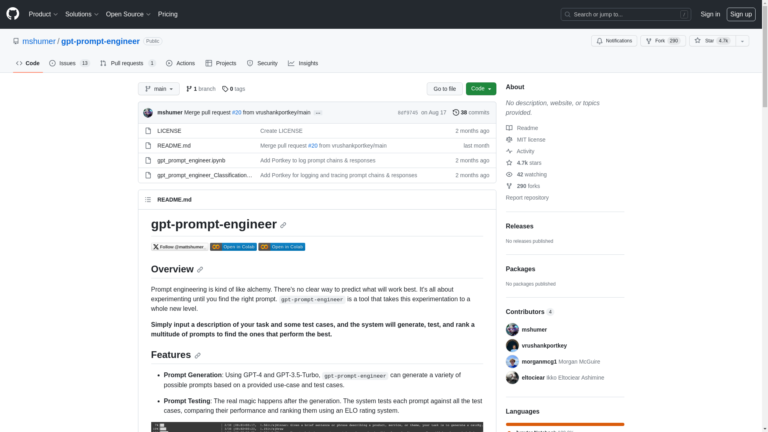768x432 pixels.
Task: Click the second Open in Colab badge
Action: [282, 247]
